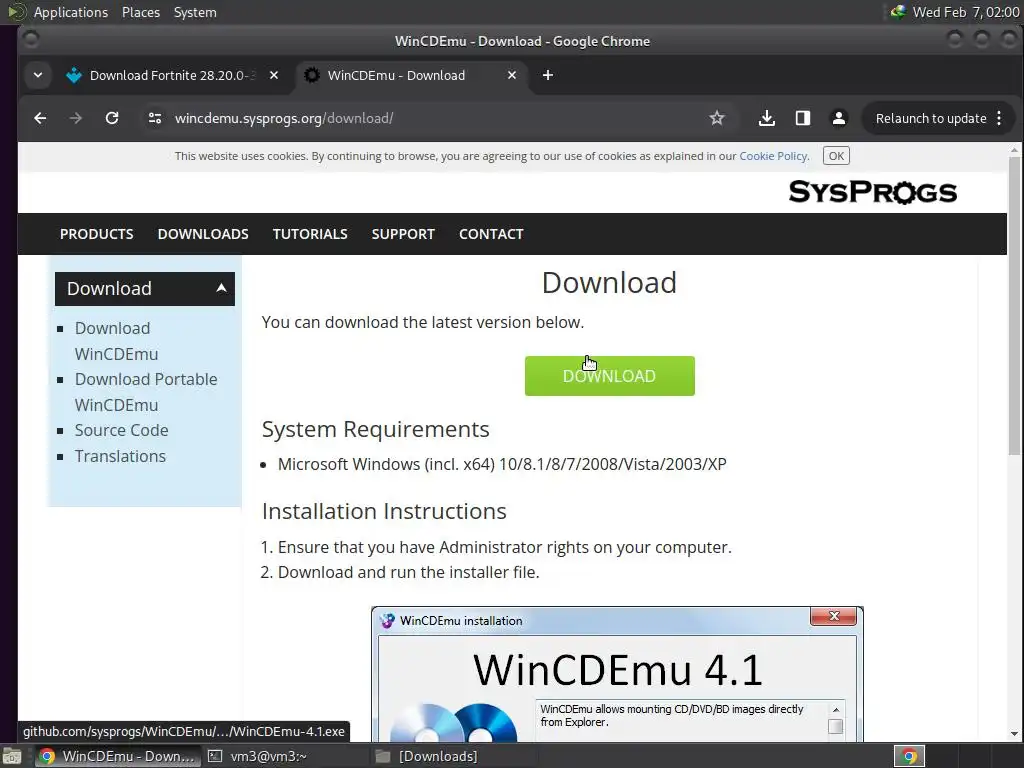
Task: Reload the current page
Action: point(112,118)
